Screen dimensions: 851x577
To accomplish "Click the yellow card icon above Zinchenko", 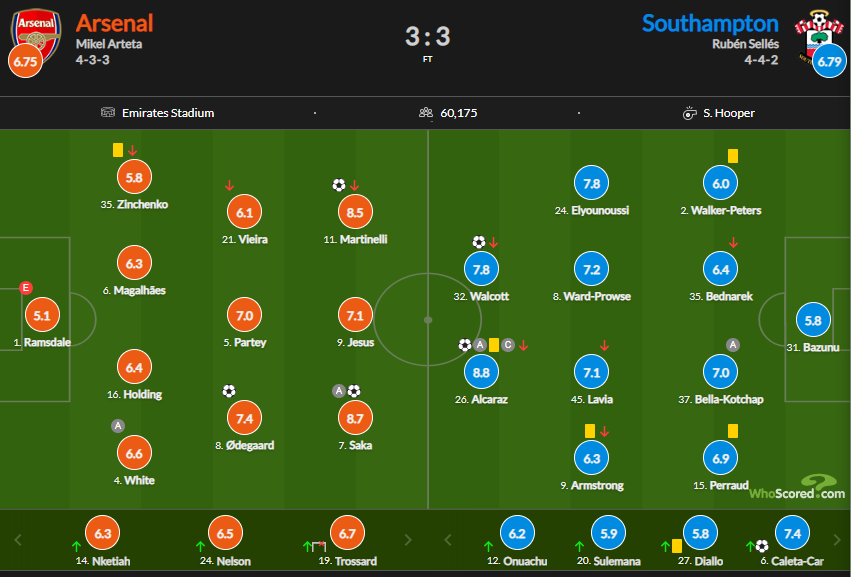I will [x=118, y=150].
